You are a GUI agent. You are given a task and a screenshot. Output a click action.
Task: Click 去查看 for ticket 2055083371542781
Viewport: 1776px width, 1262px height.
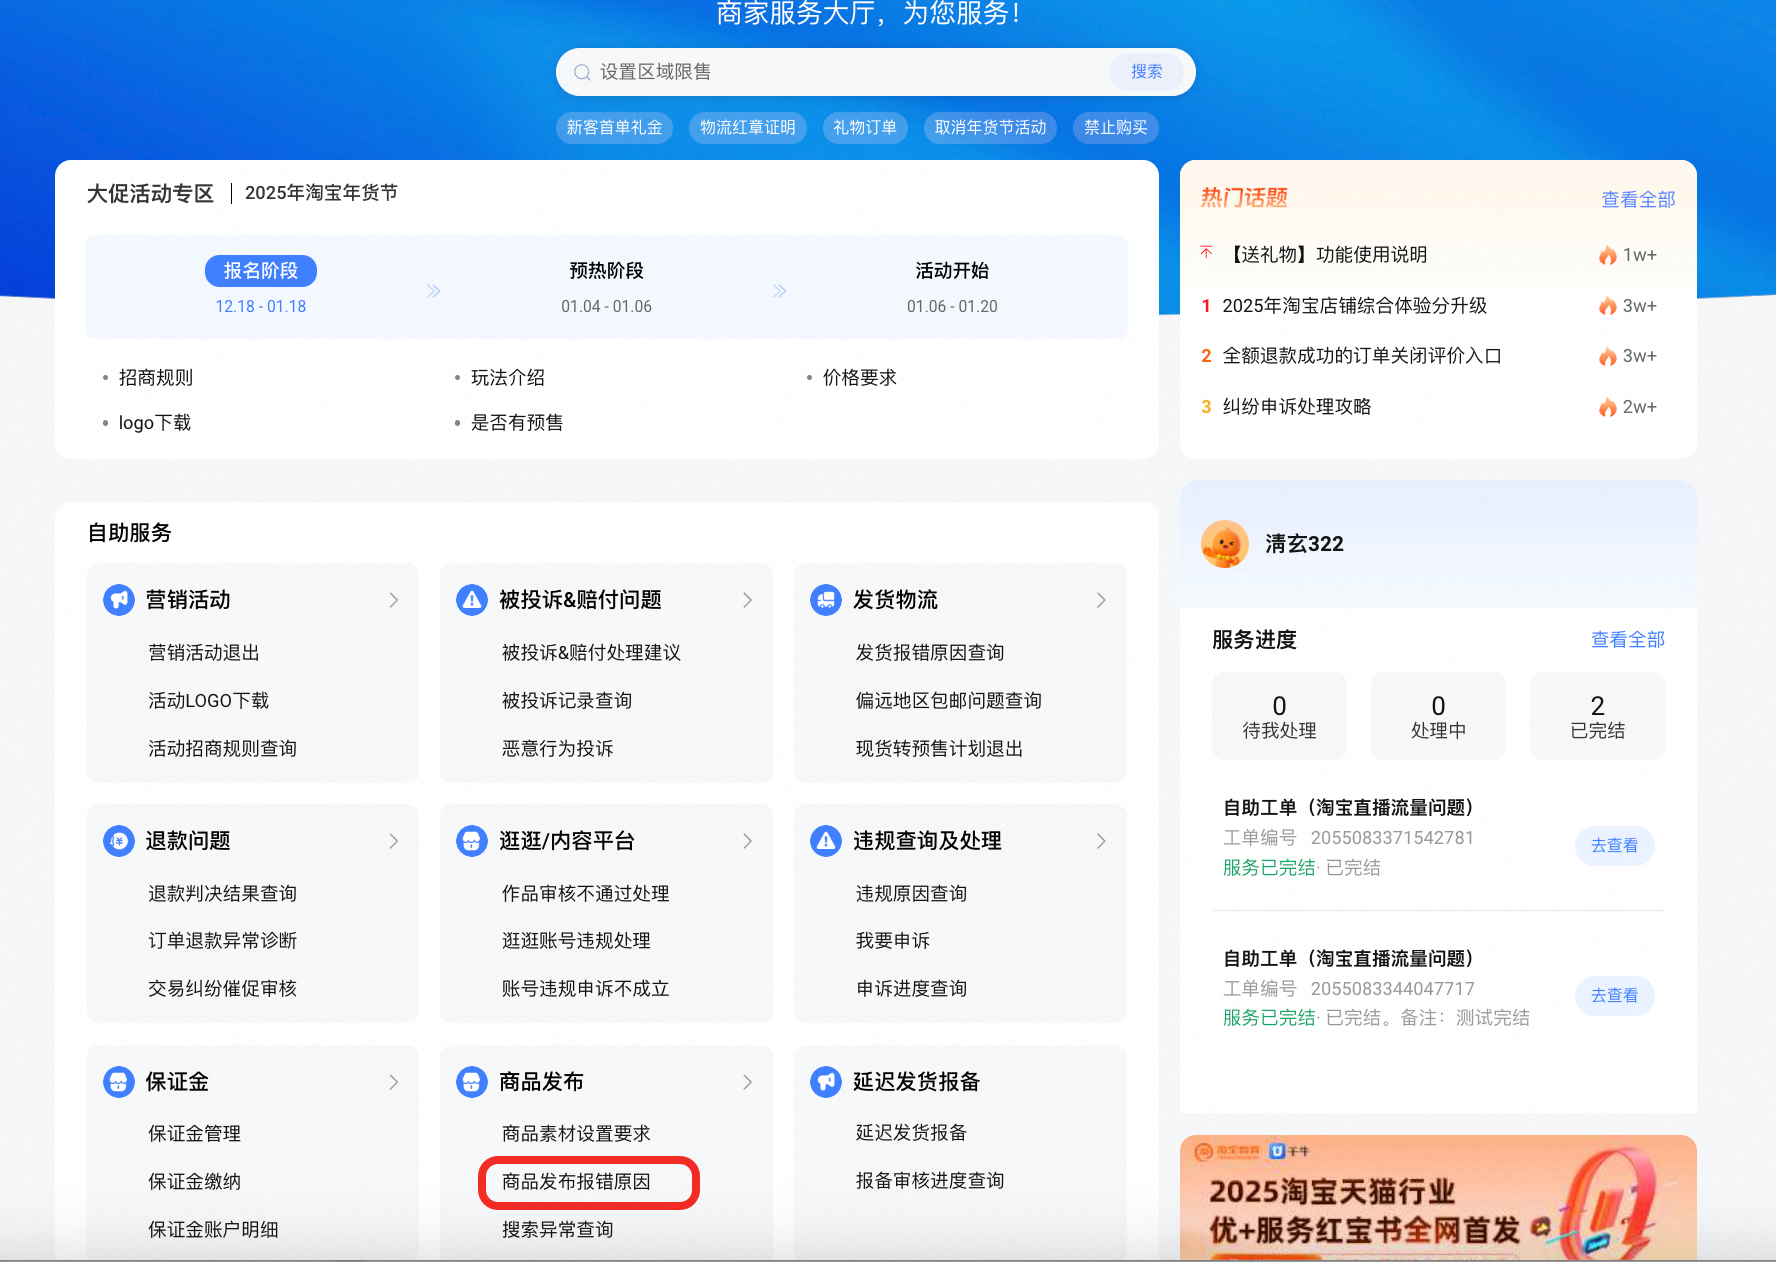[1615, 846]
